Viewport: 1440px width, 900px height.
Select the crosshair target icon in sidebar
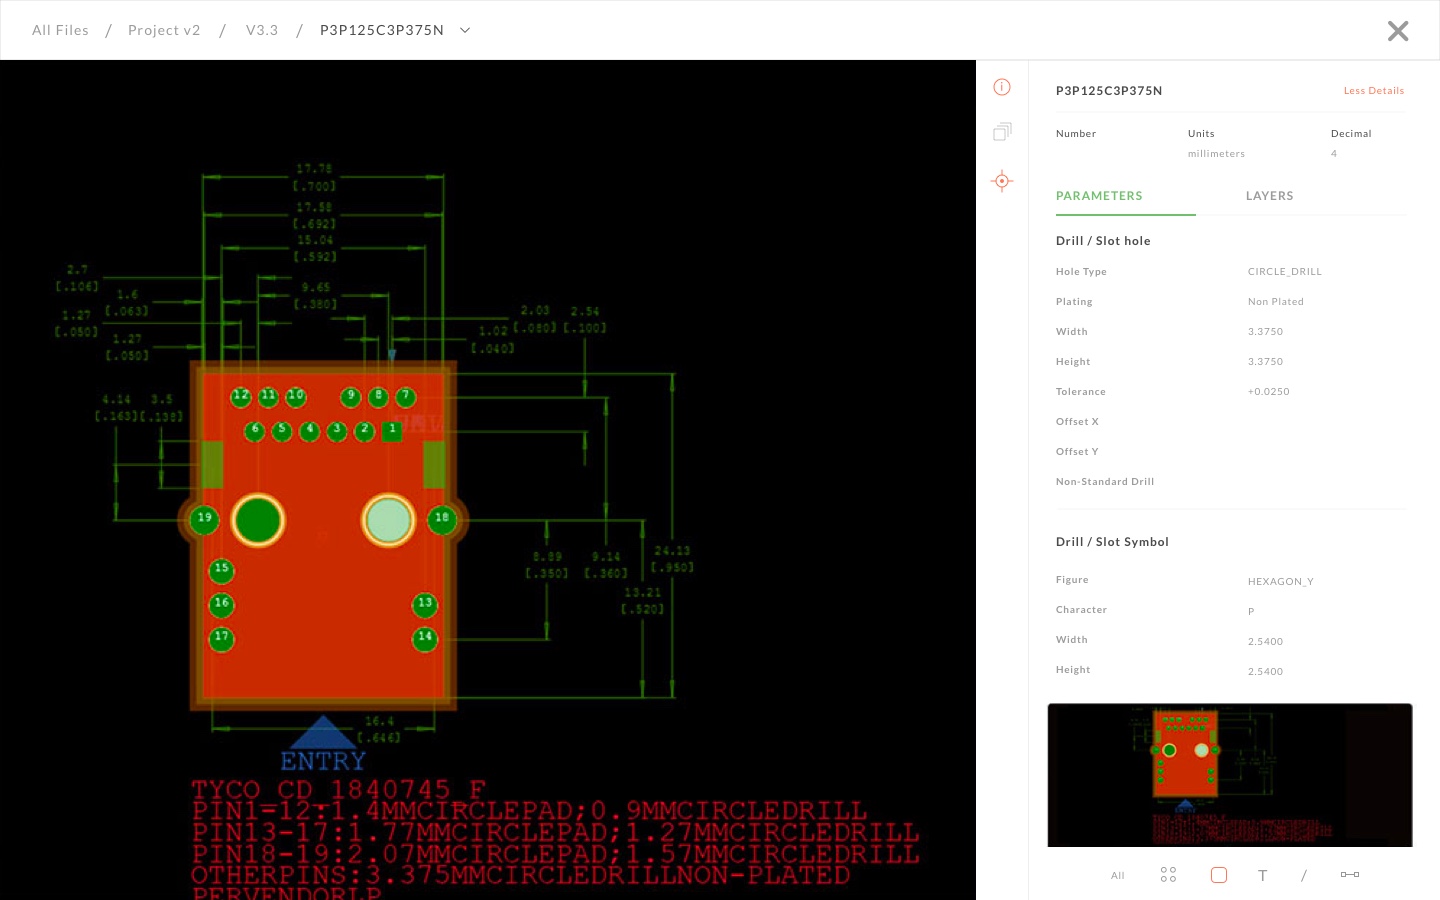[1002, 181]
